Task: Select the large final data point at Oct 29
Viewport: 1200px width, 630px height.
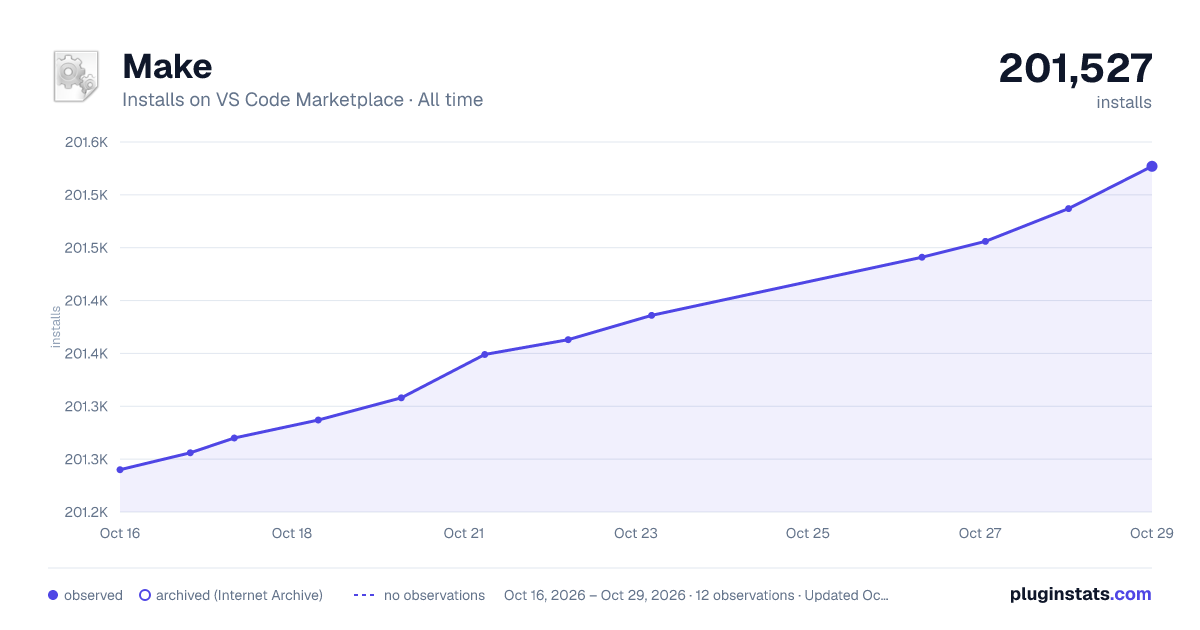Action: (1152, 166)
